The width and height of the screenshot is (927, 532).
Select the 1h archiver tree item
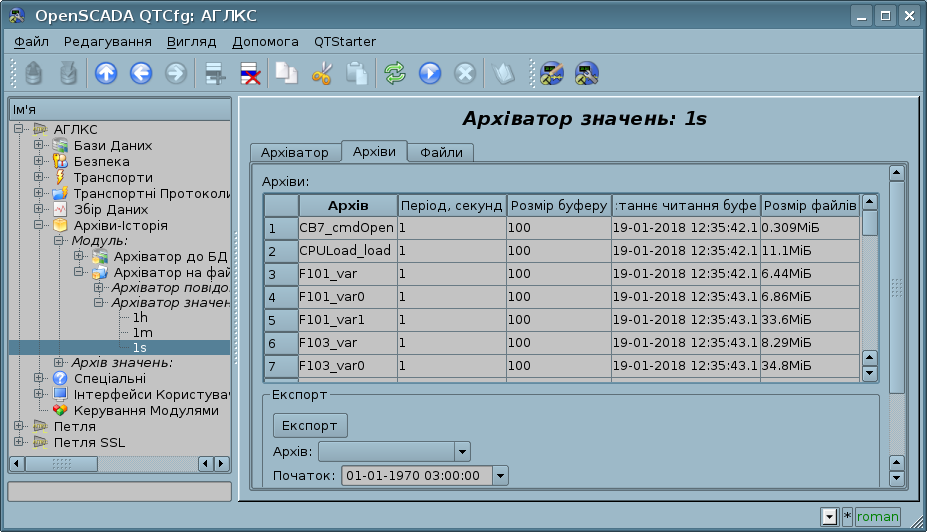[140, 317]
